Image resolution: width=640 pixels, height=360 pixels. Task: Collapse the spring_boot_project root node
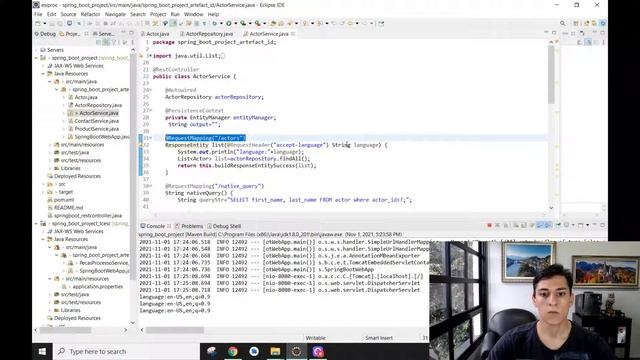(36, 58)
